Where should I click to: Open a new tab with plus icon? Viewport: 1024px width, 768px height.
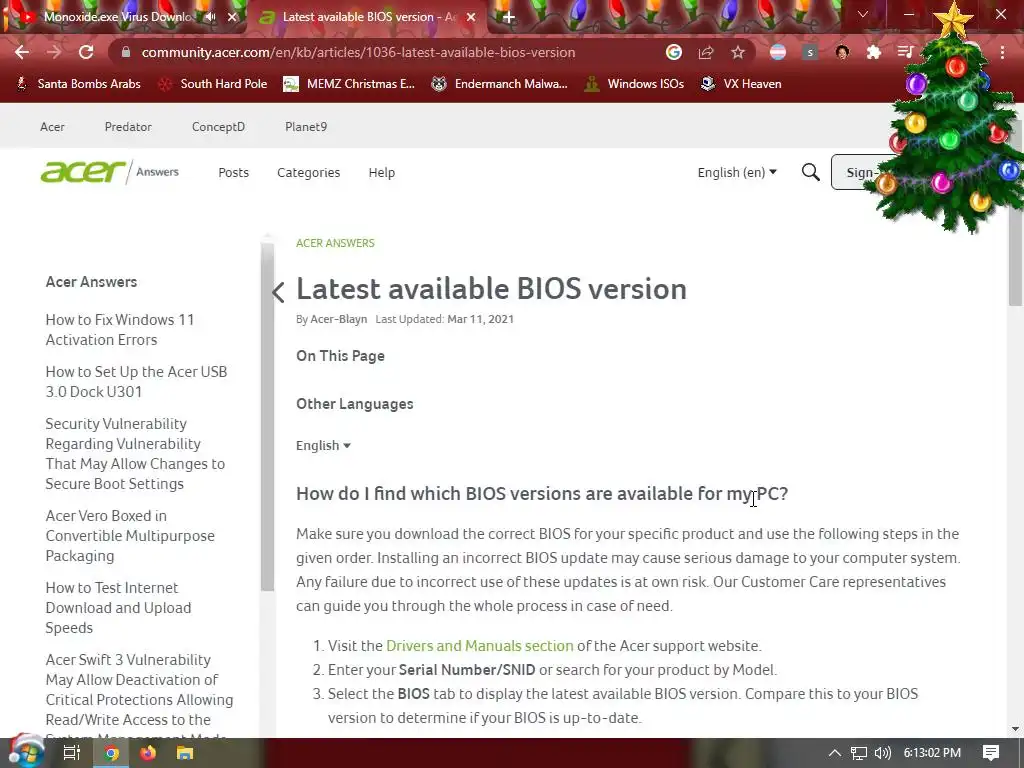(509, 18)
